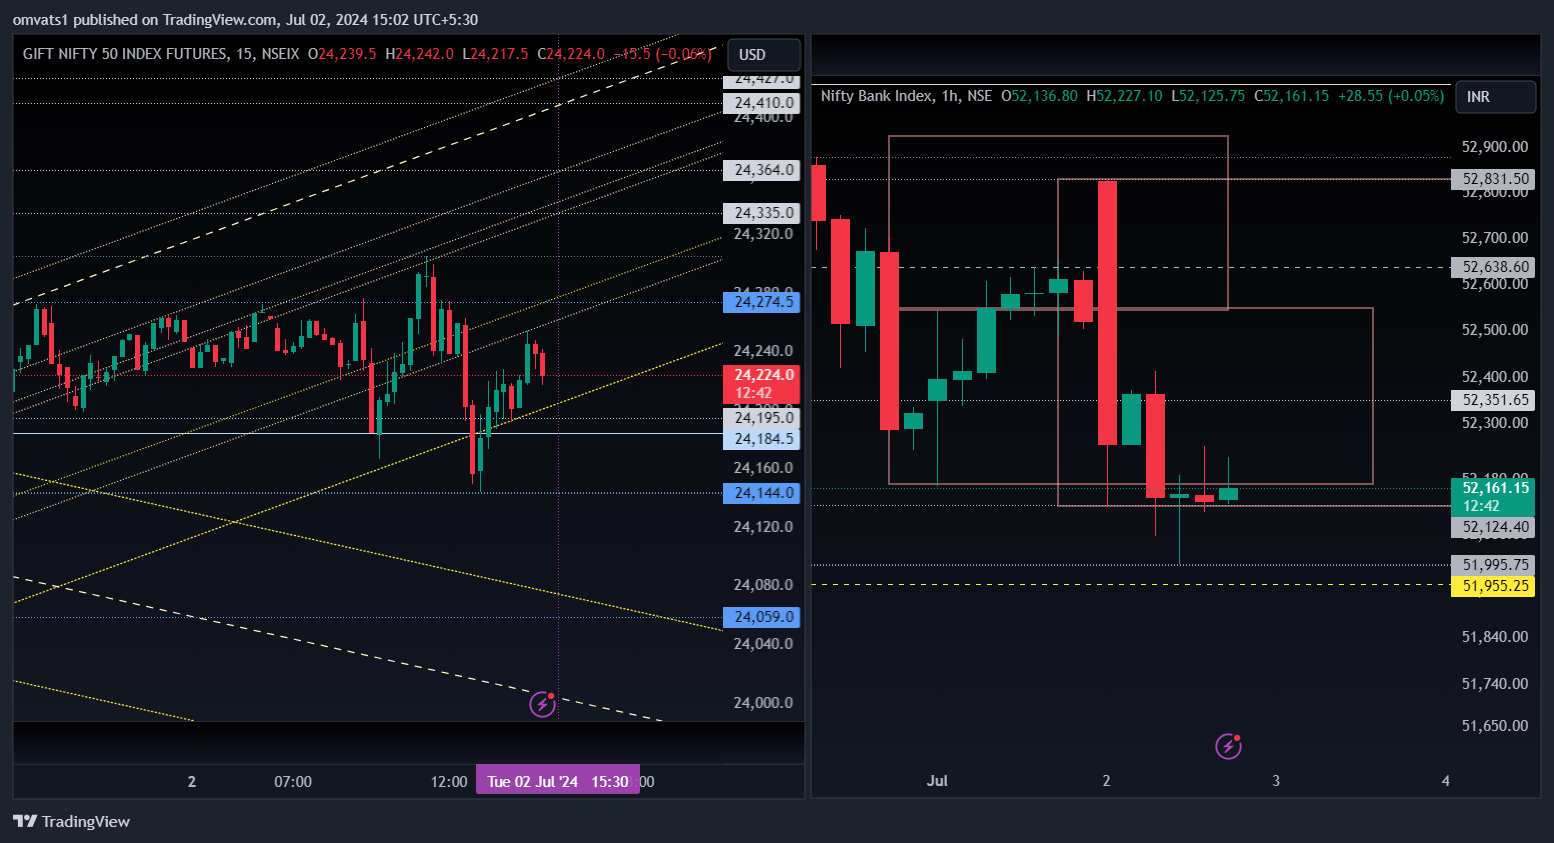Click the 52,831.50 price level label
The width and height of the screenshot is (1554, 843).
coord(1493,179)
